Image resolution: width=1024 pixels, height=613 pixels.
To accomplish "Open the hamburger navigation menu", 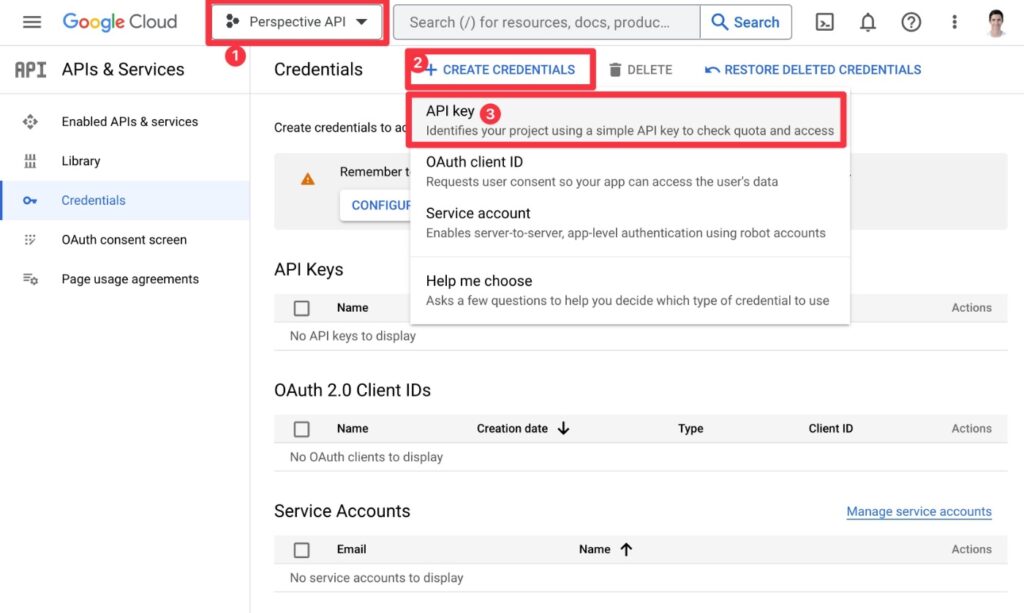I will (31, 22).
